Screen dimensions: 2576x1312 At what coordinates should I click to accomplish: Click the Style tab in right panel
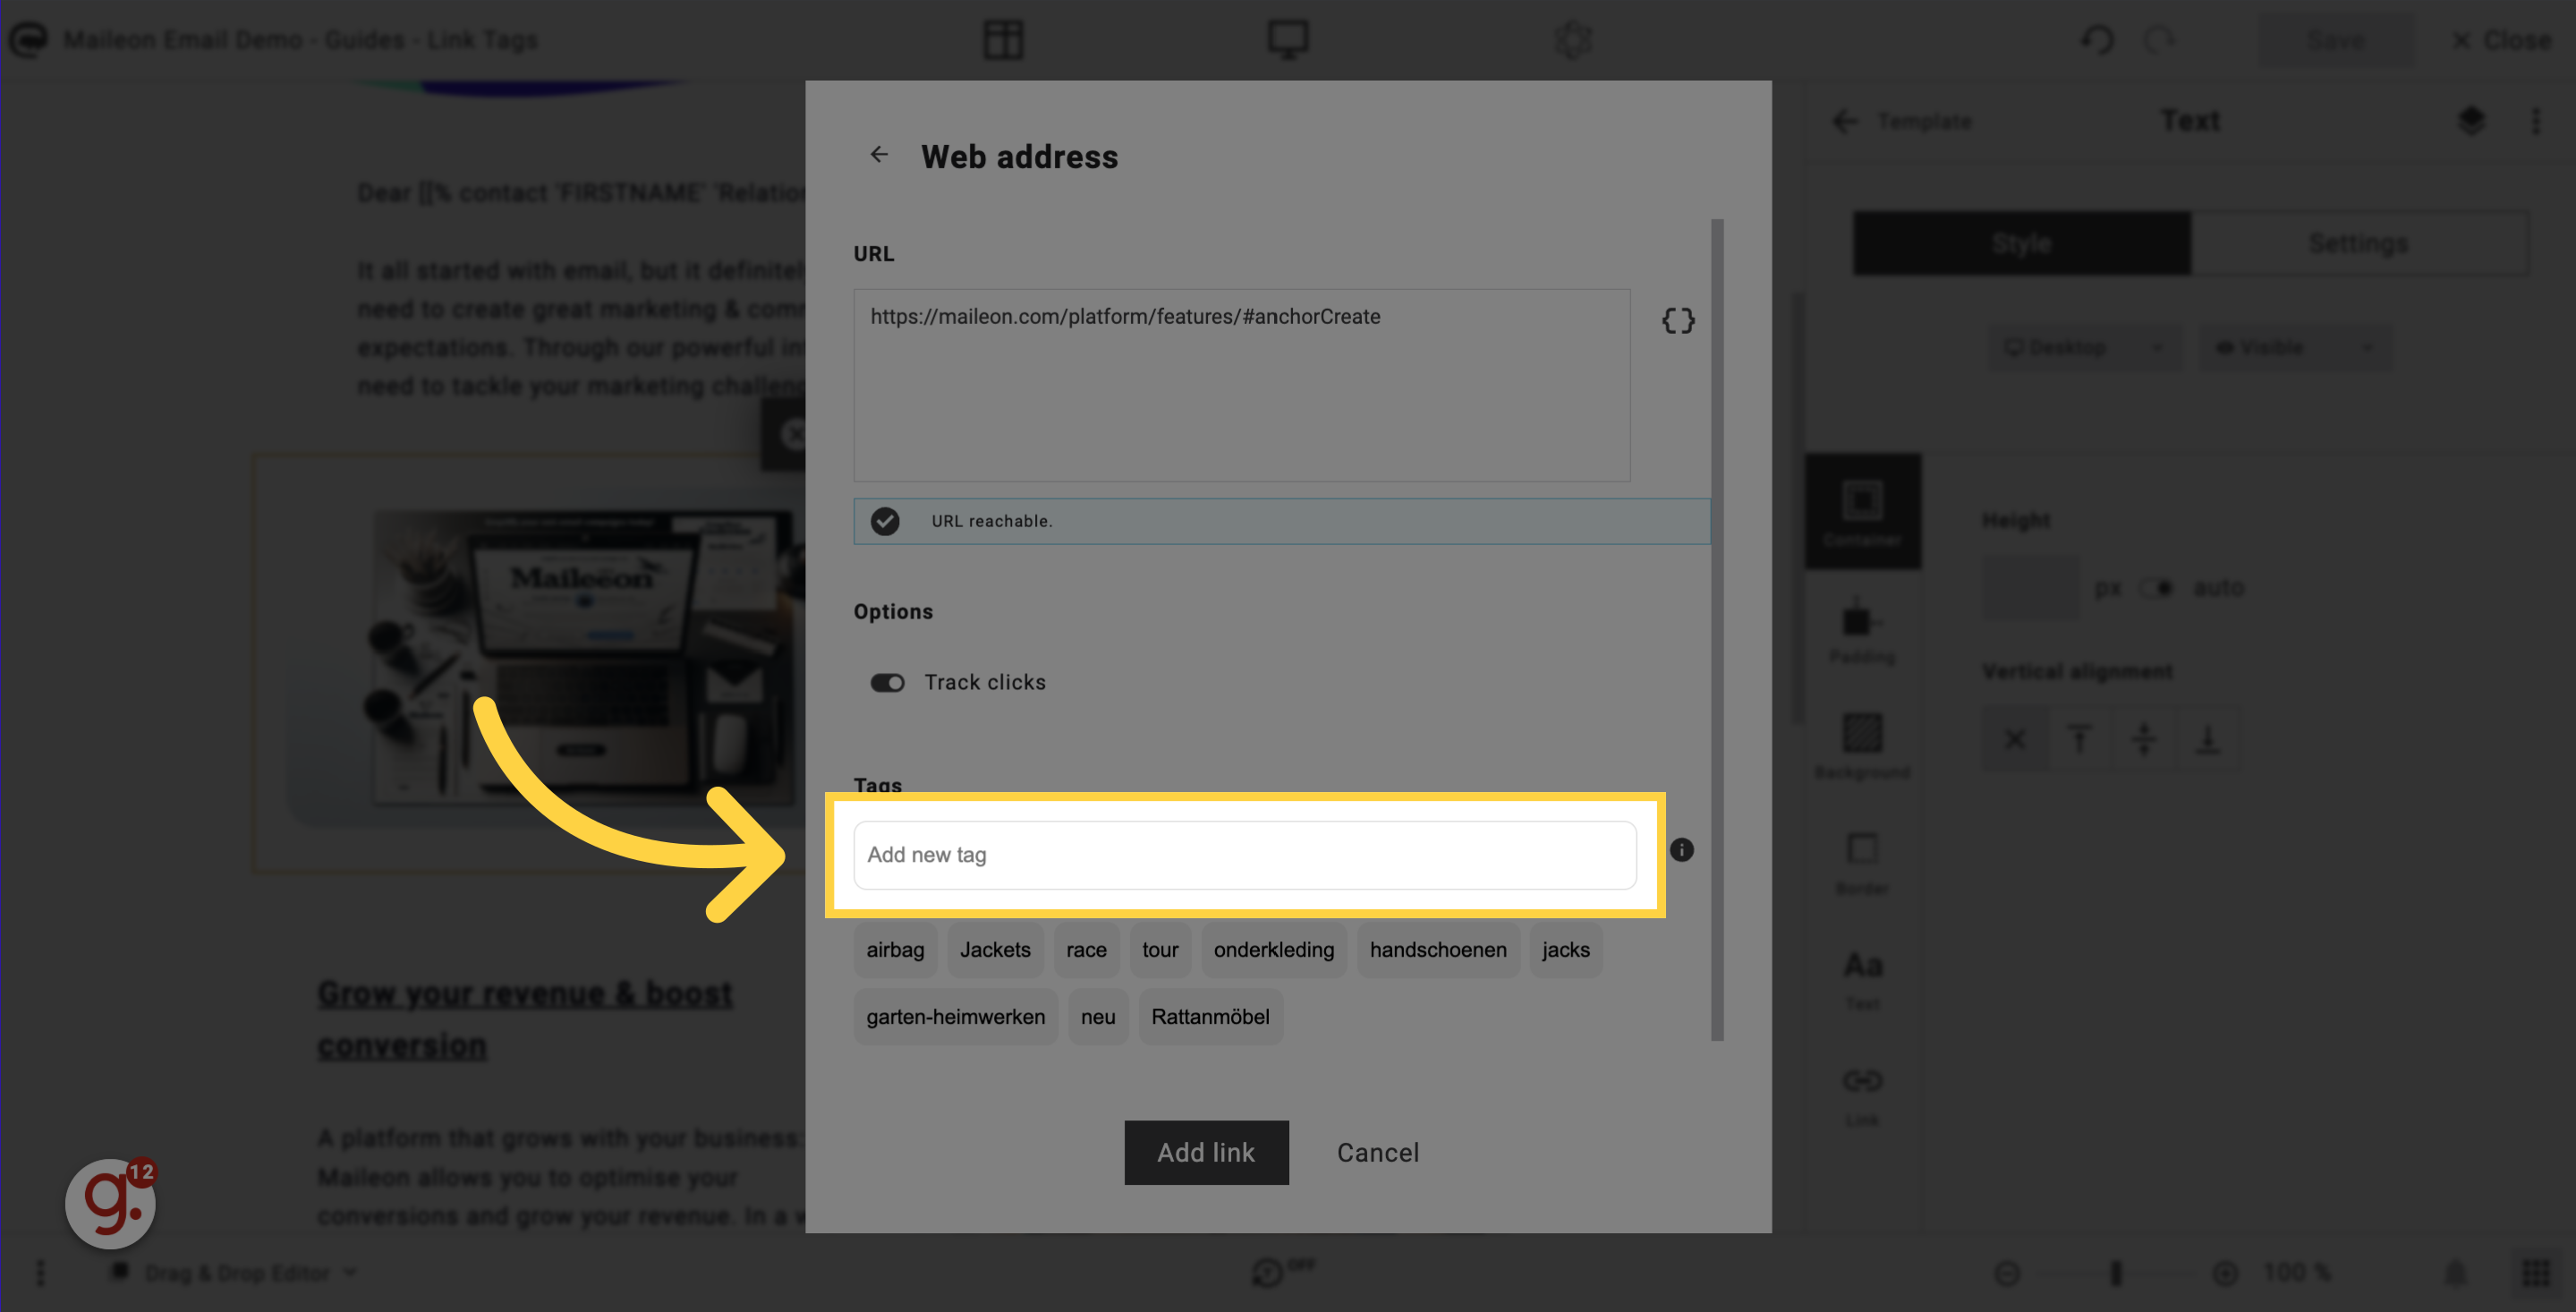pos(2020,243)
